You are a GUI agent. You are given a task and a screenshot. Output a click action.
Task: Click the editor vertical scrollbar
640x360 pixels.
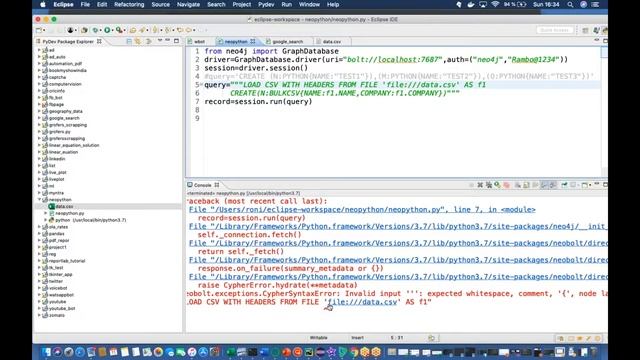click(604, 112)
